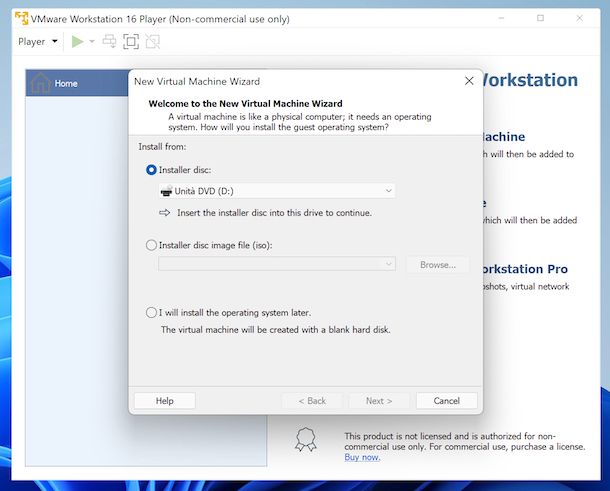
Task: Click the Home house icon
Action: click(x=41, y=82)
